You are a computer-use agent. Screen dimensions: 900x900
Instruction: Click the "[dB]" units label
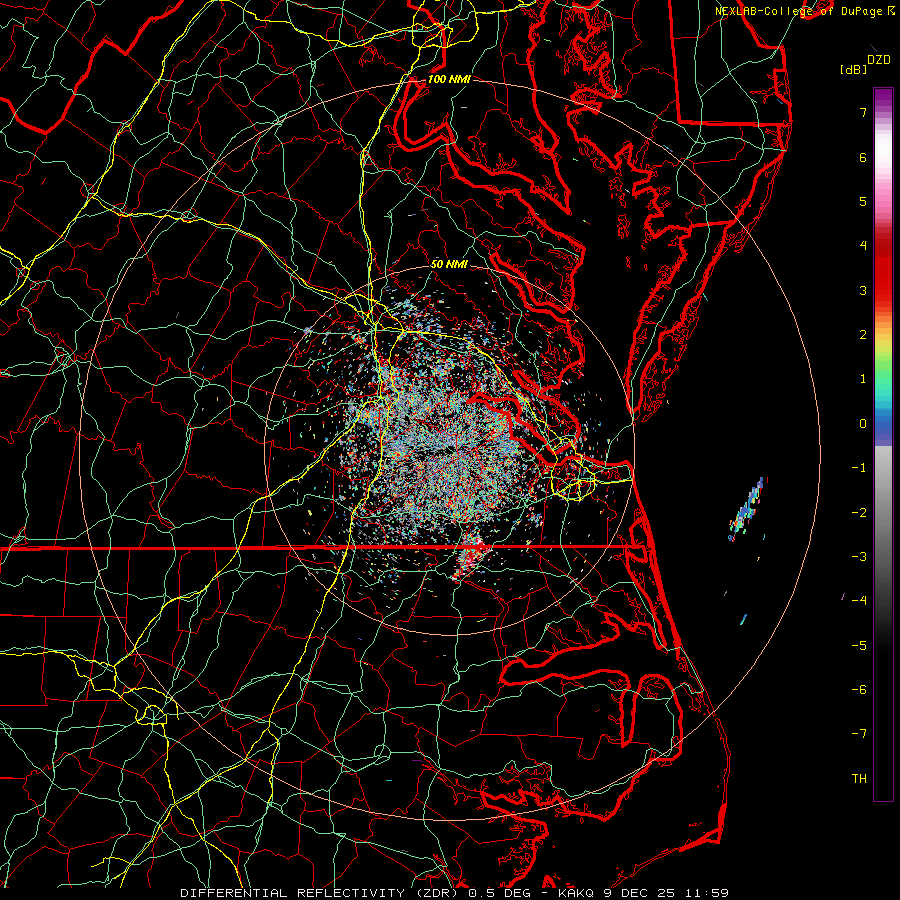853,69
